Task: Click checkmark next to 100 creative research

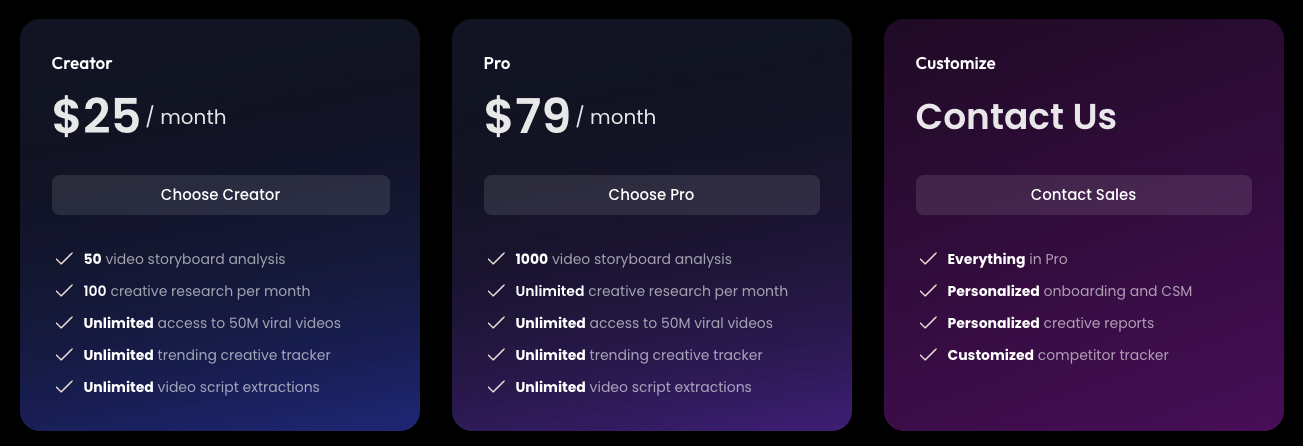Action: [64, 291]
